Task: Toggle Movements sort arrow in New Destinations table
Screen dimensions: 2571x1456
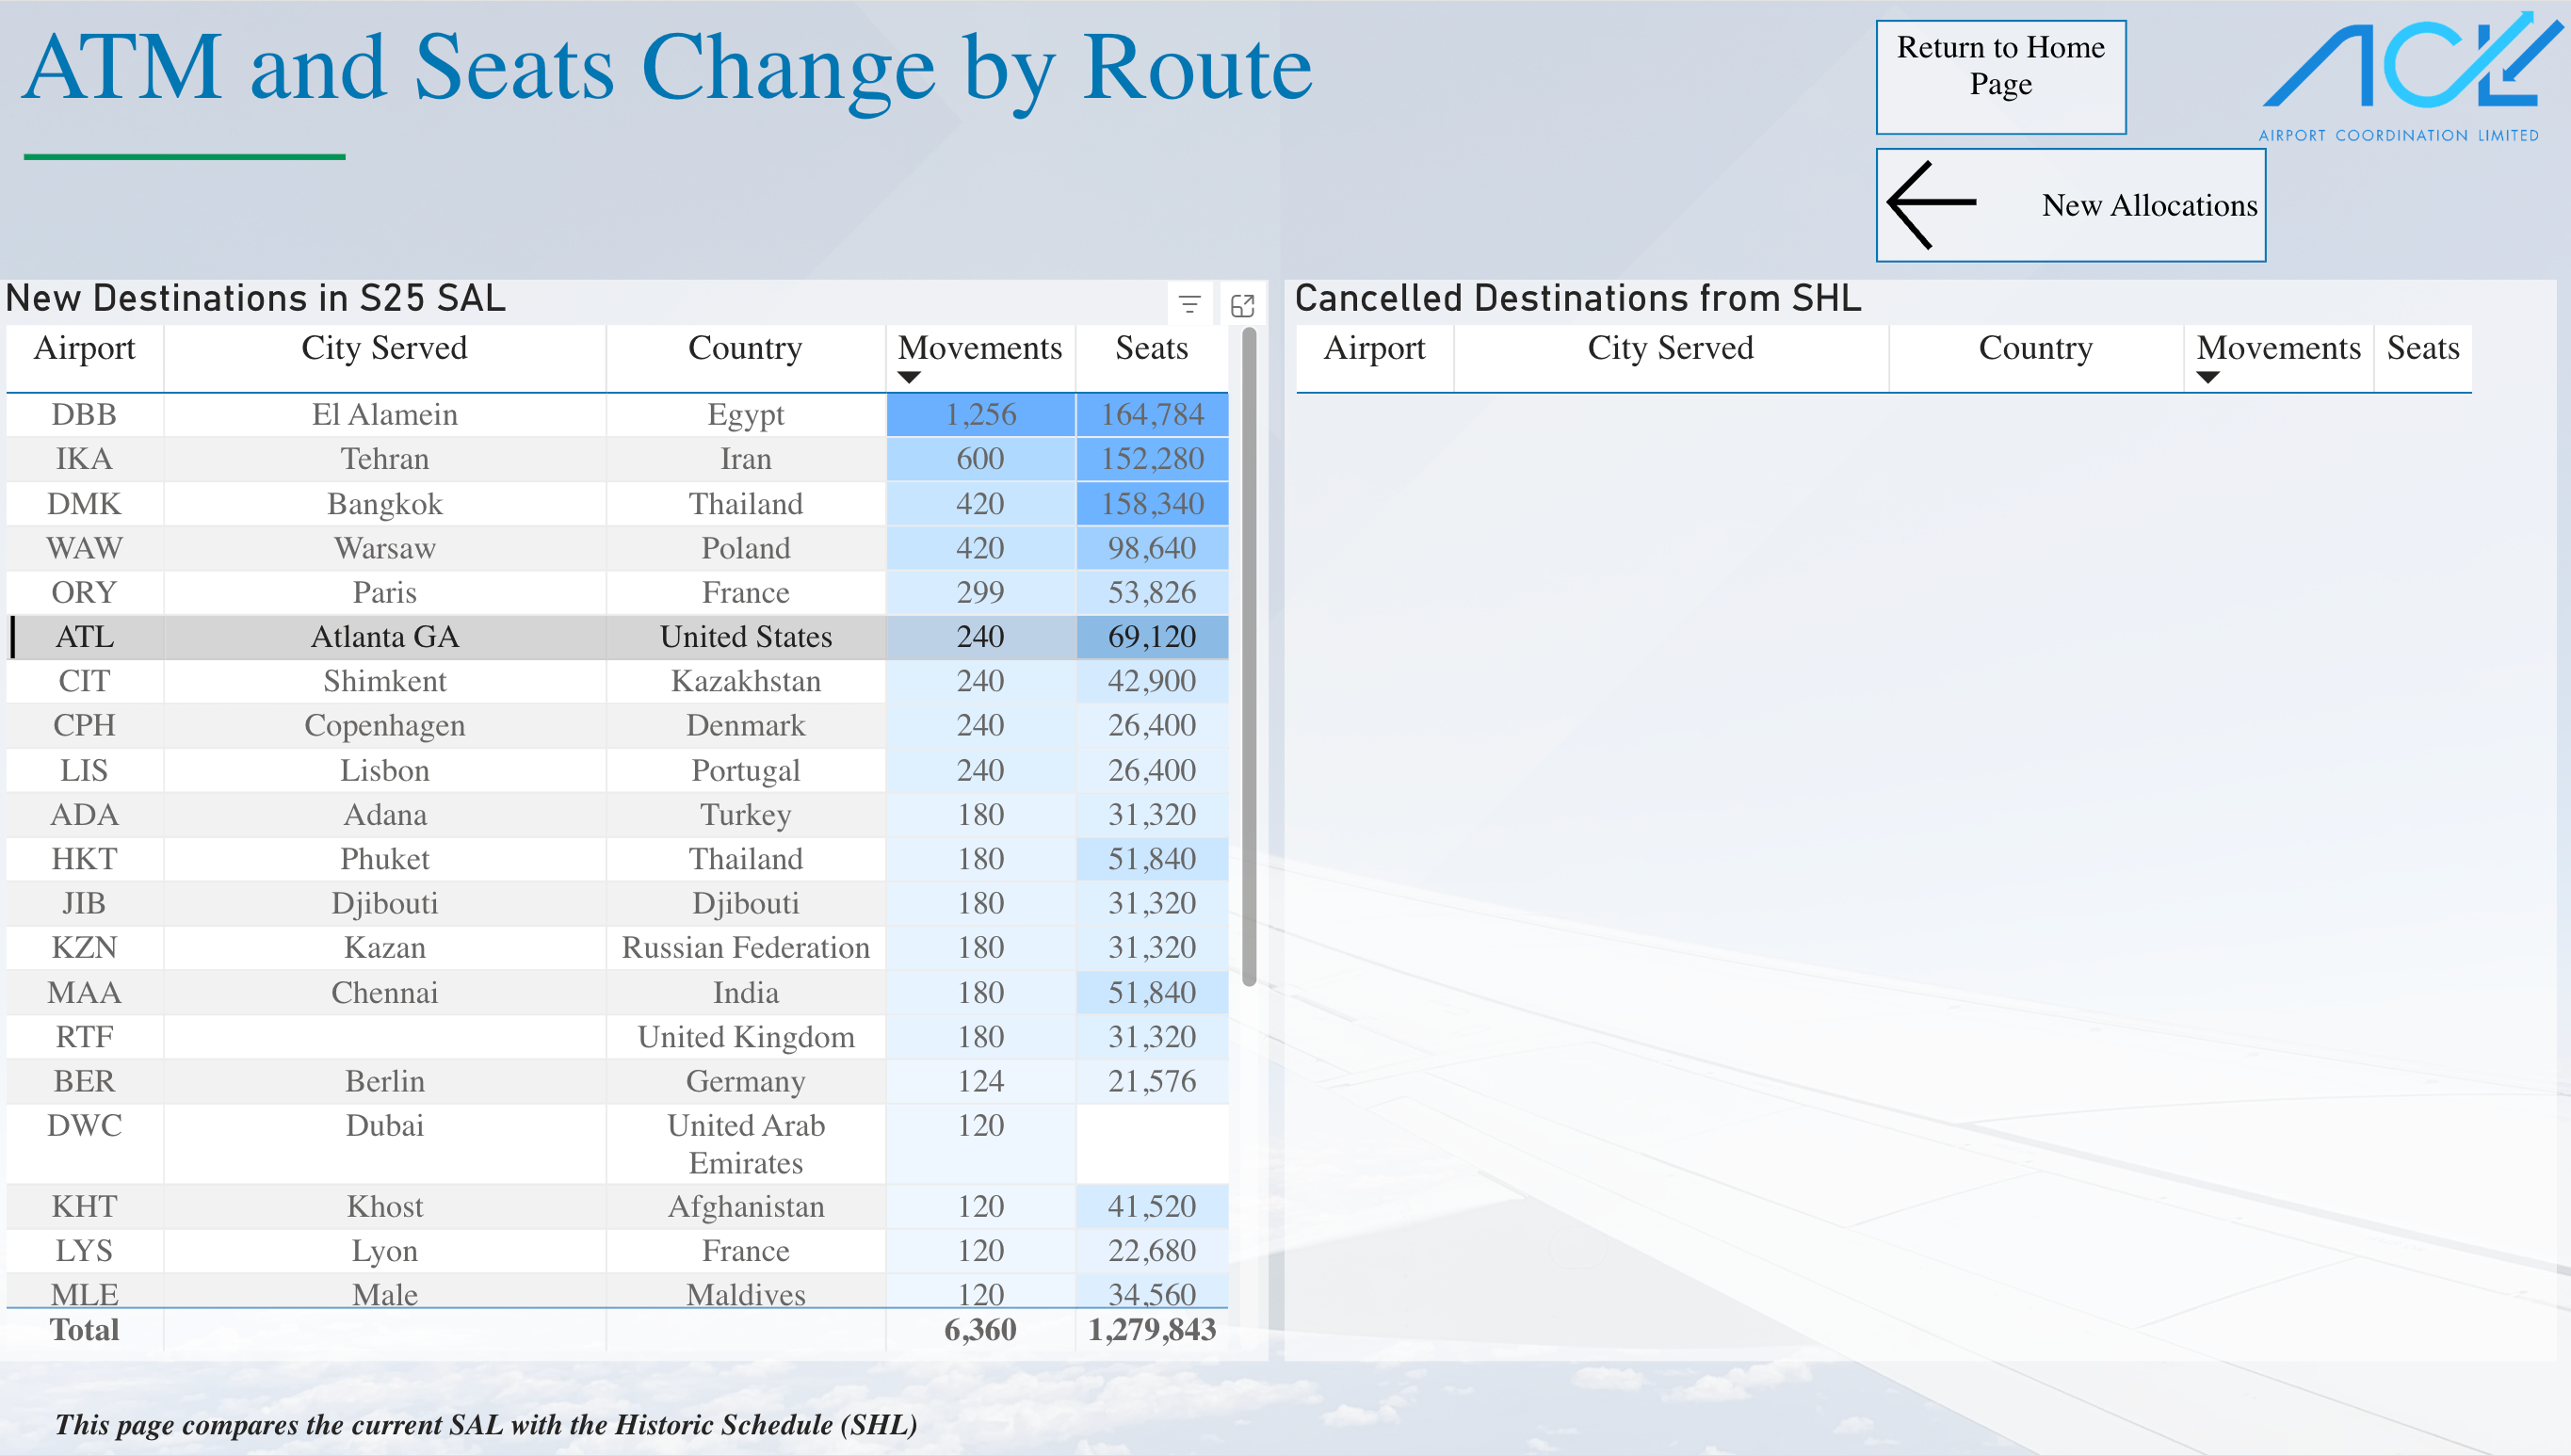Action: pos(908,377)
